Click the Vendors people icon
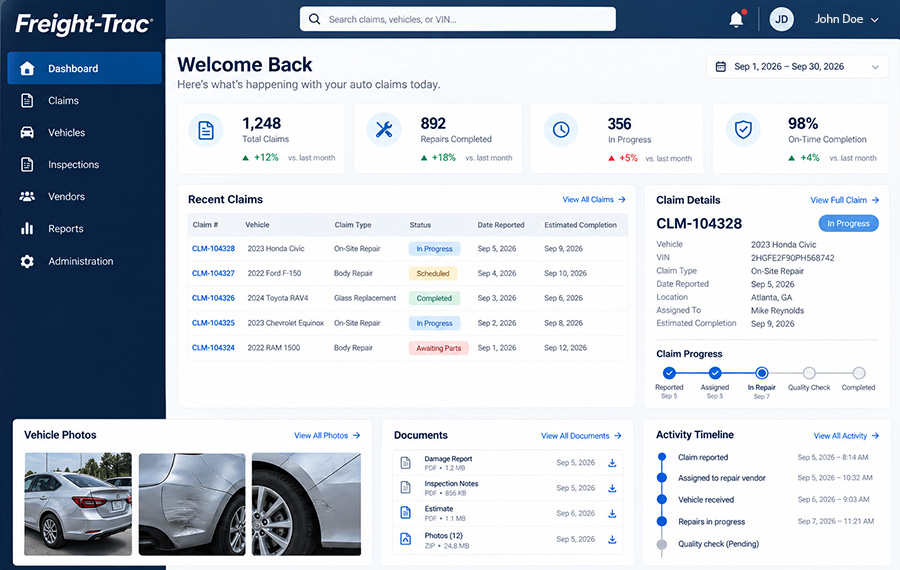 pyautogui.click(x=27, y=196)
